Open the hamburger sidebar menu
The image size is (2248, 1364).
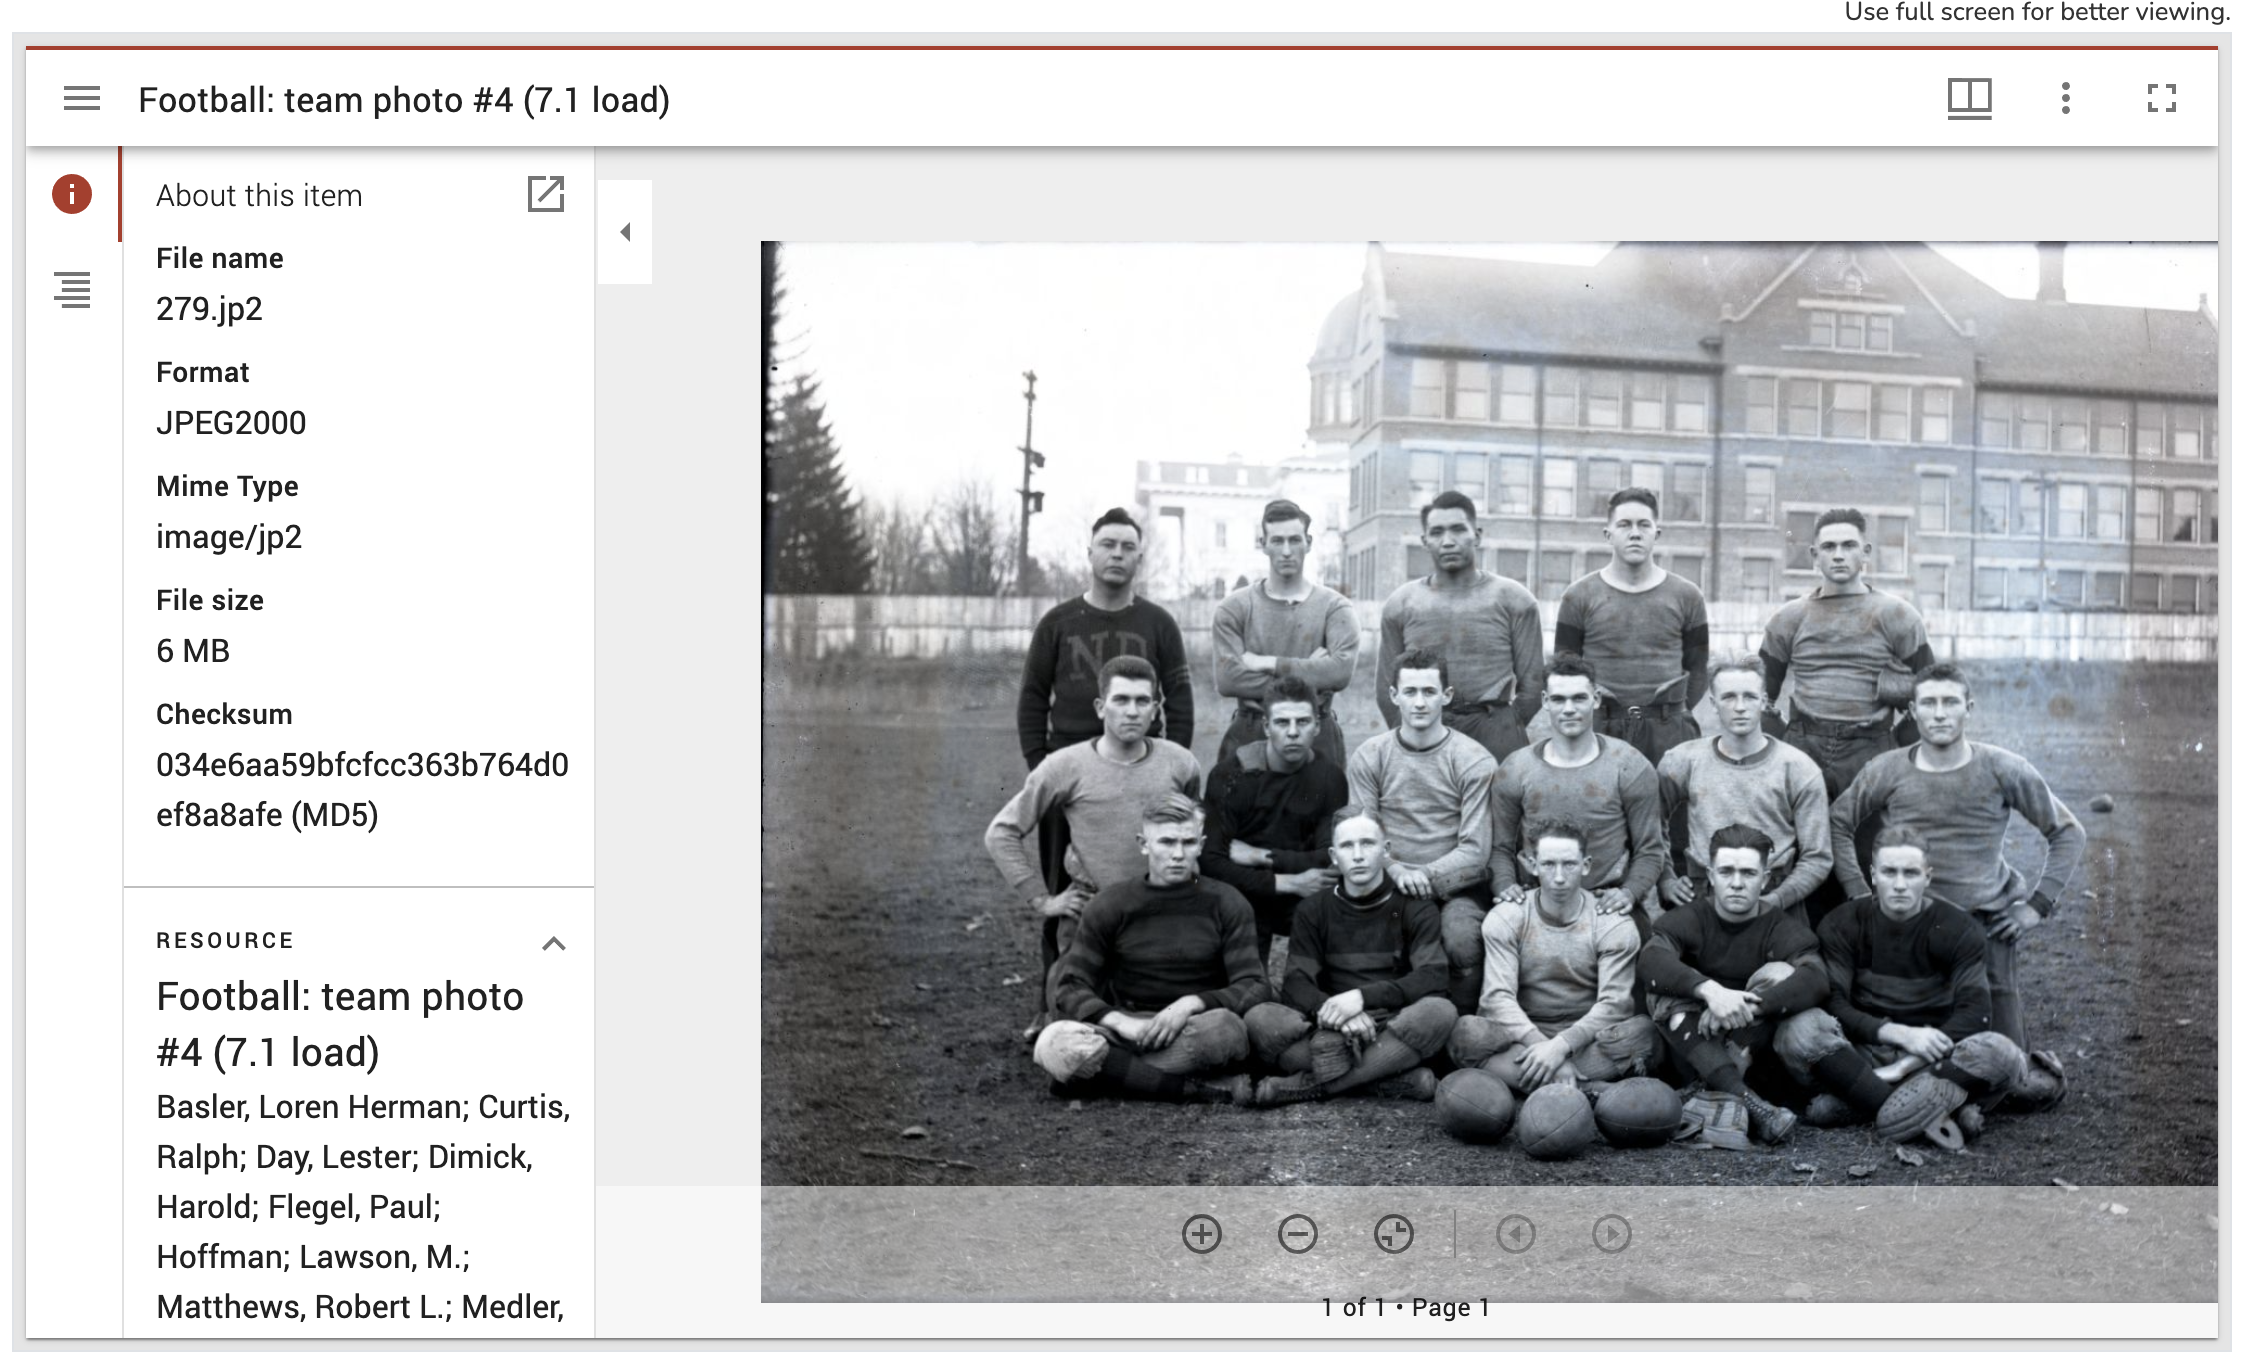tap(82, 99)
